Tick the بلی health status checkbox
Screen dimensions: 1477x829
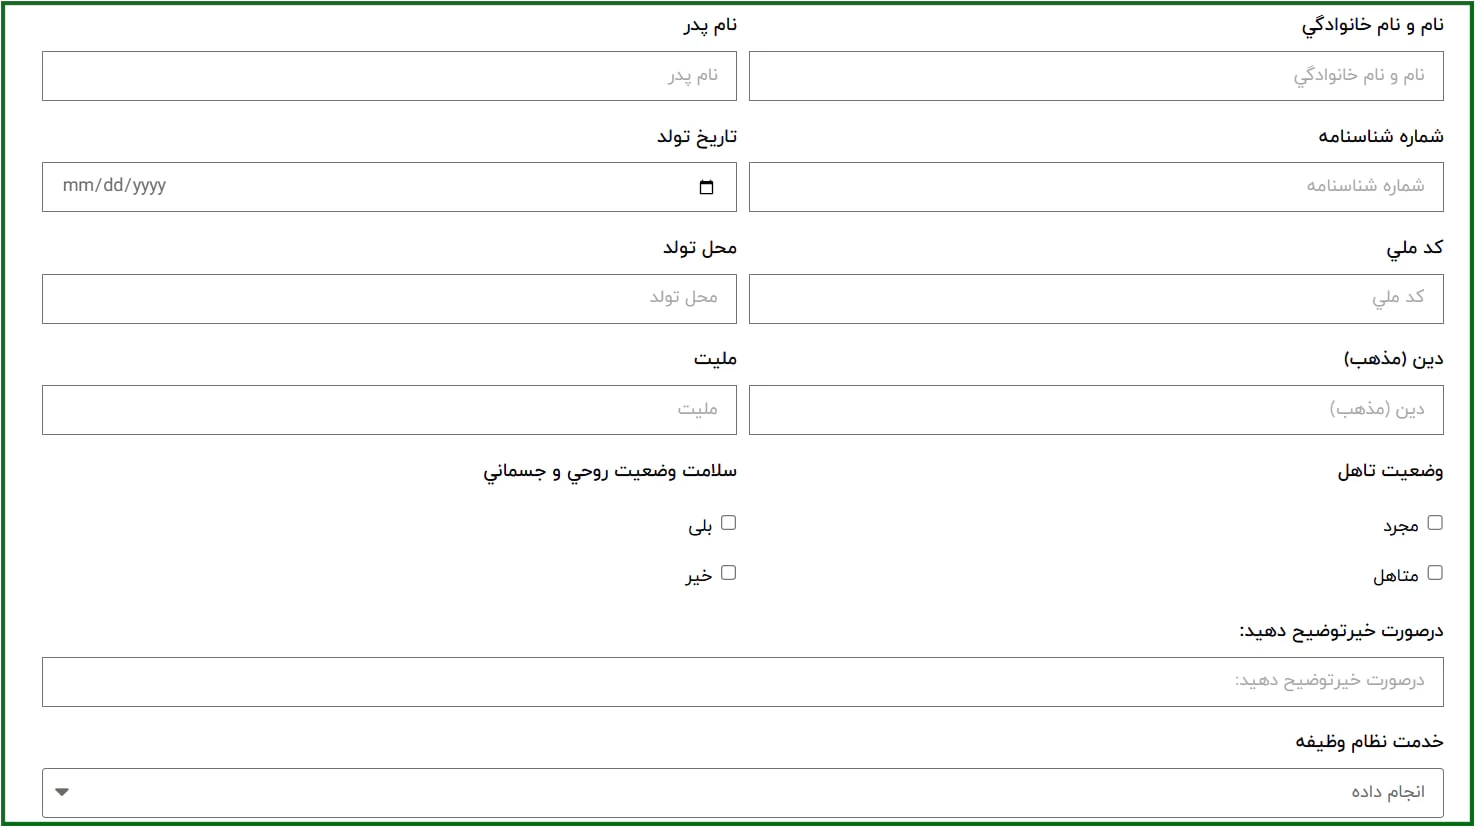tap(728, 523)
